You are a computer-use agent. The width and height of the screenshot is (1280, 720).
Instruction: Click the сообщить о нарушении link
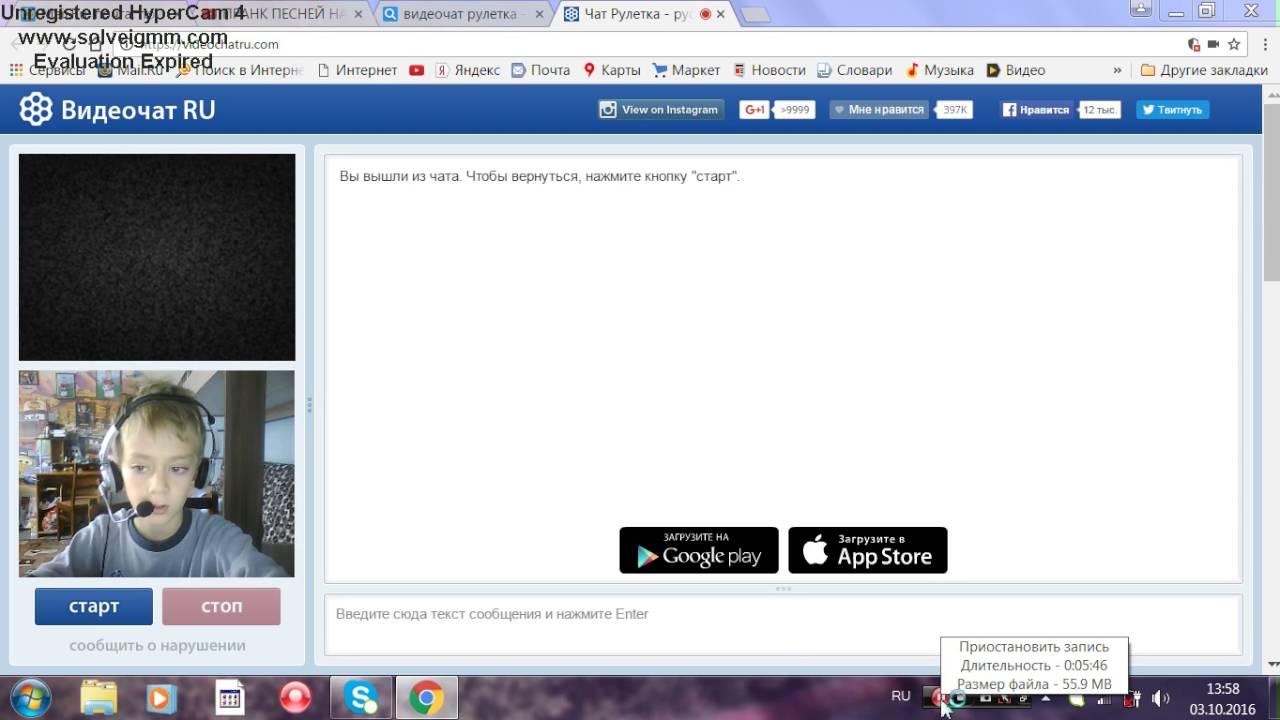pos(157,645)
